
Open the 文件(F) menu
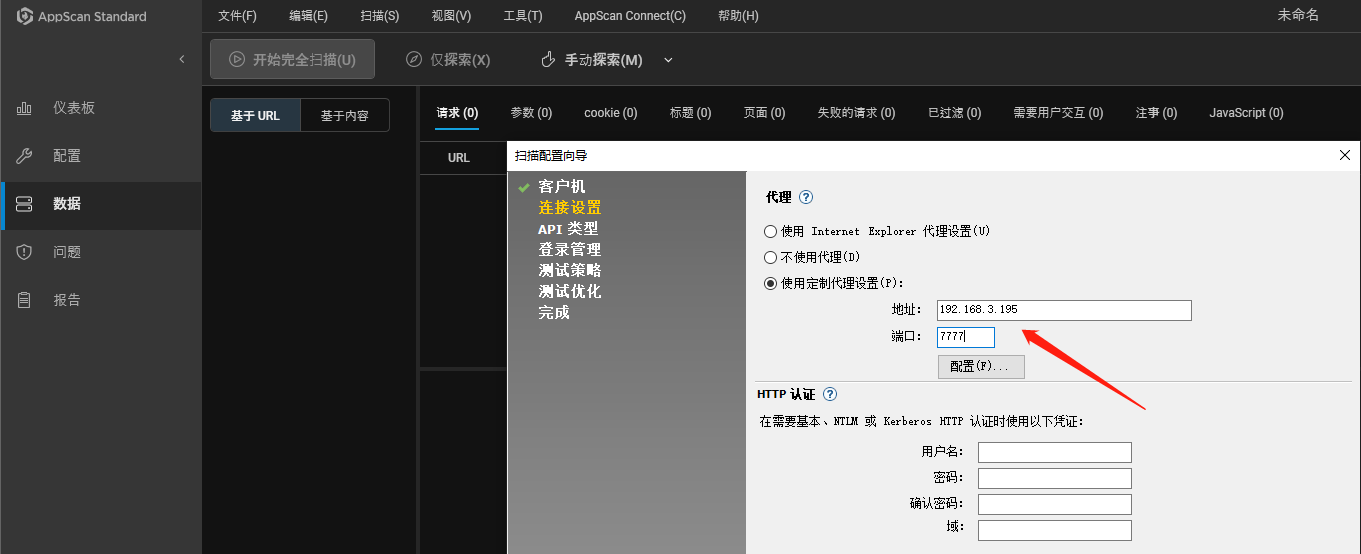tap(237, 16)
